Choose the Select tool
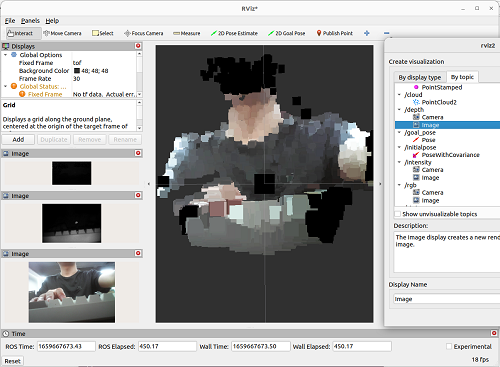Screen dimensions: 500x367 [103, 33]
